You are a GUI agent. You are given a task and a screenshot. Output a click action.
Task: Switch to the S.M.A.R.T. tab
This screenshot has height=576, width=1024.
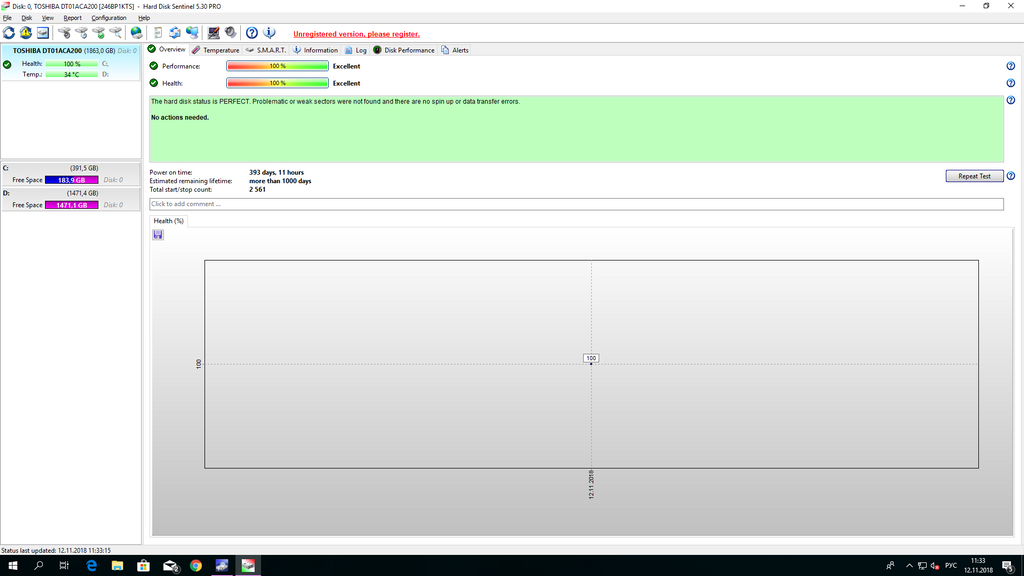click(x=266, y=50)
